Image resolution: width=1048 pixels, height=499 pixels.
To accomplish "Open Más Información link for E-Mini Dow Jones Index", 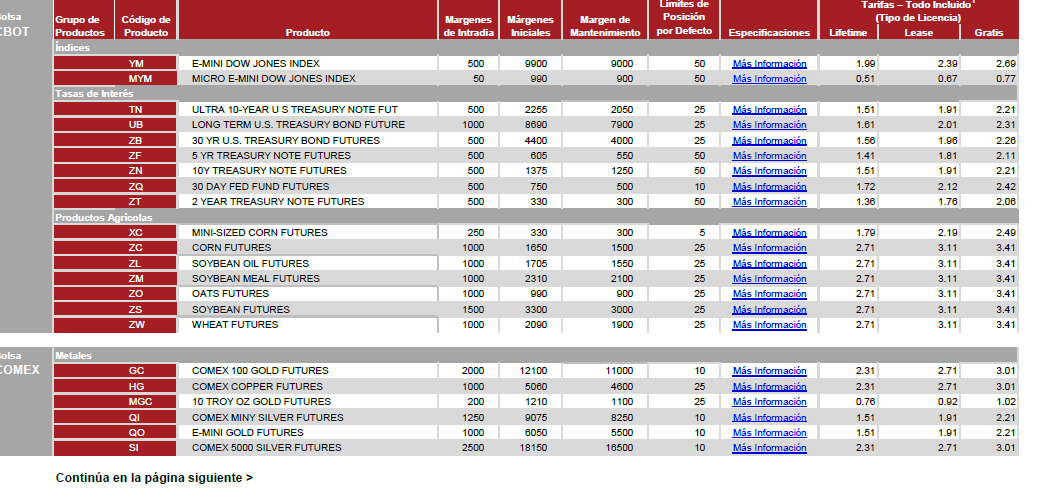I will [769, 63].
